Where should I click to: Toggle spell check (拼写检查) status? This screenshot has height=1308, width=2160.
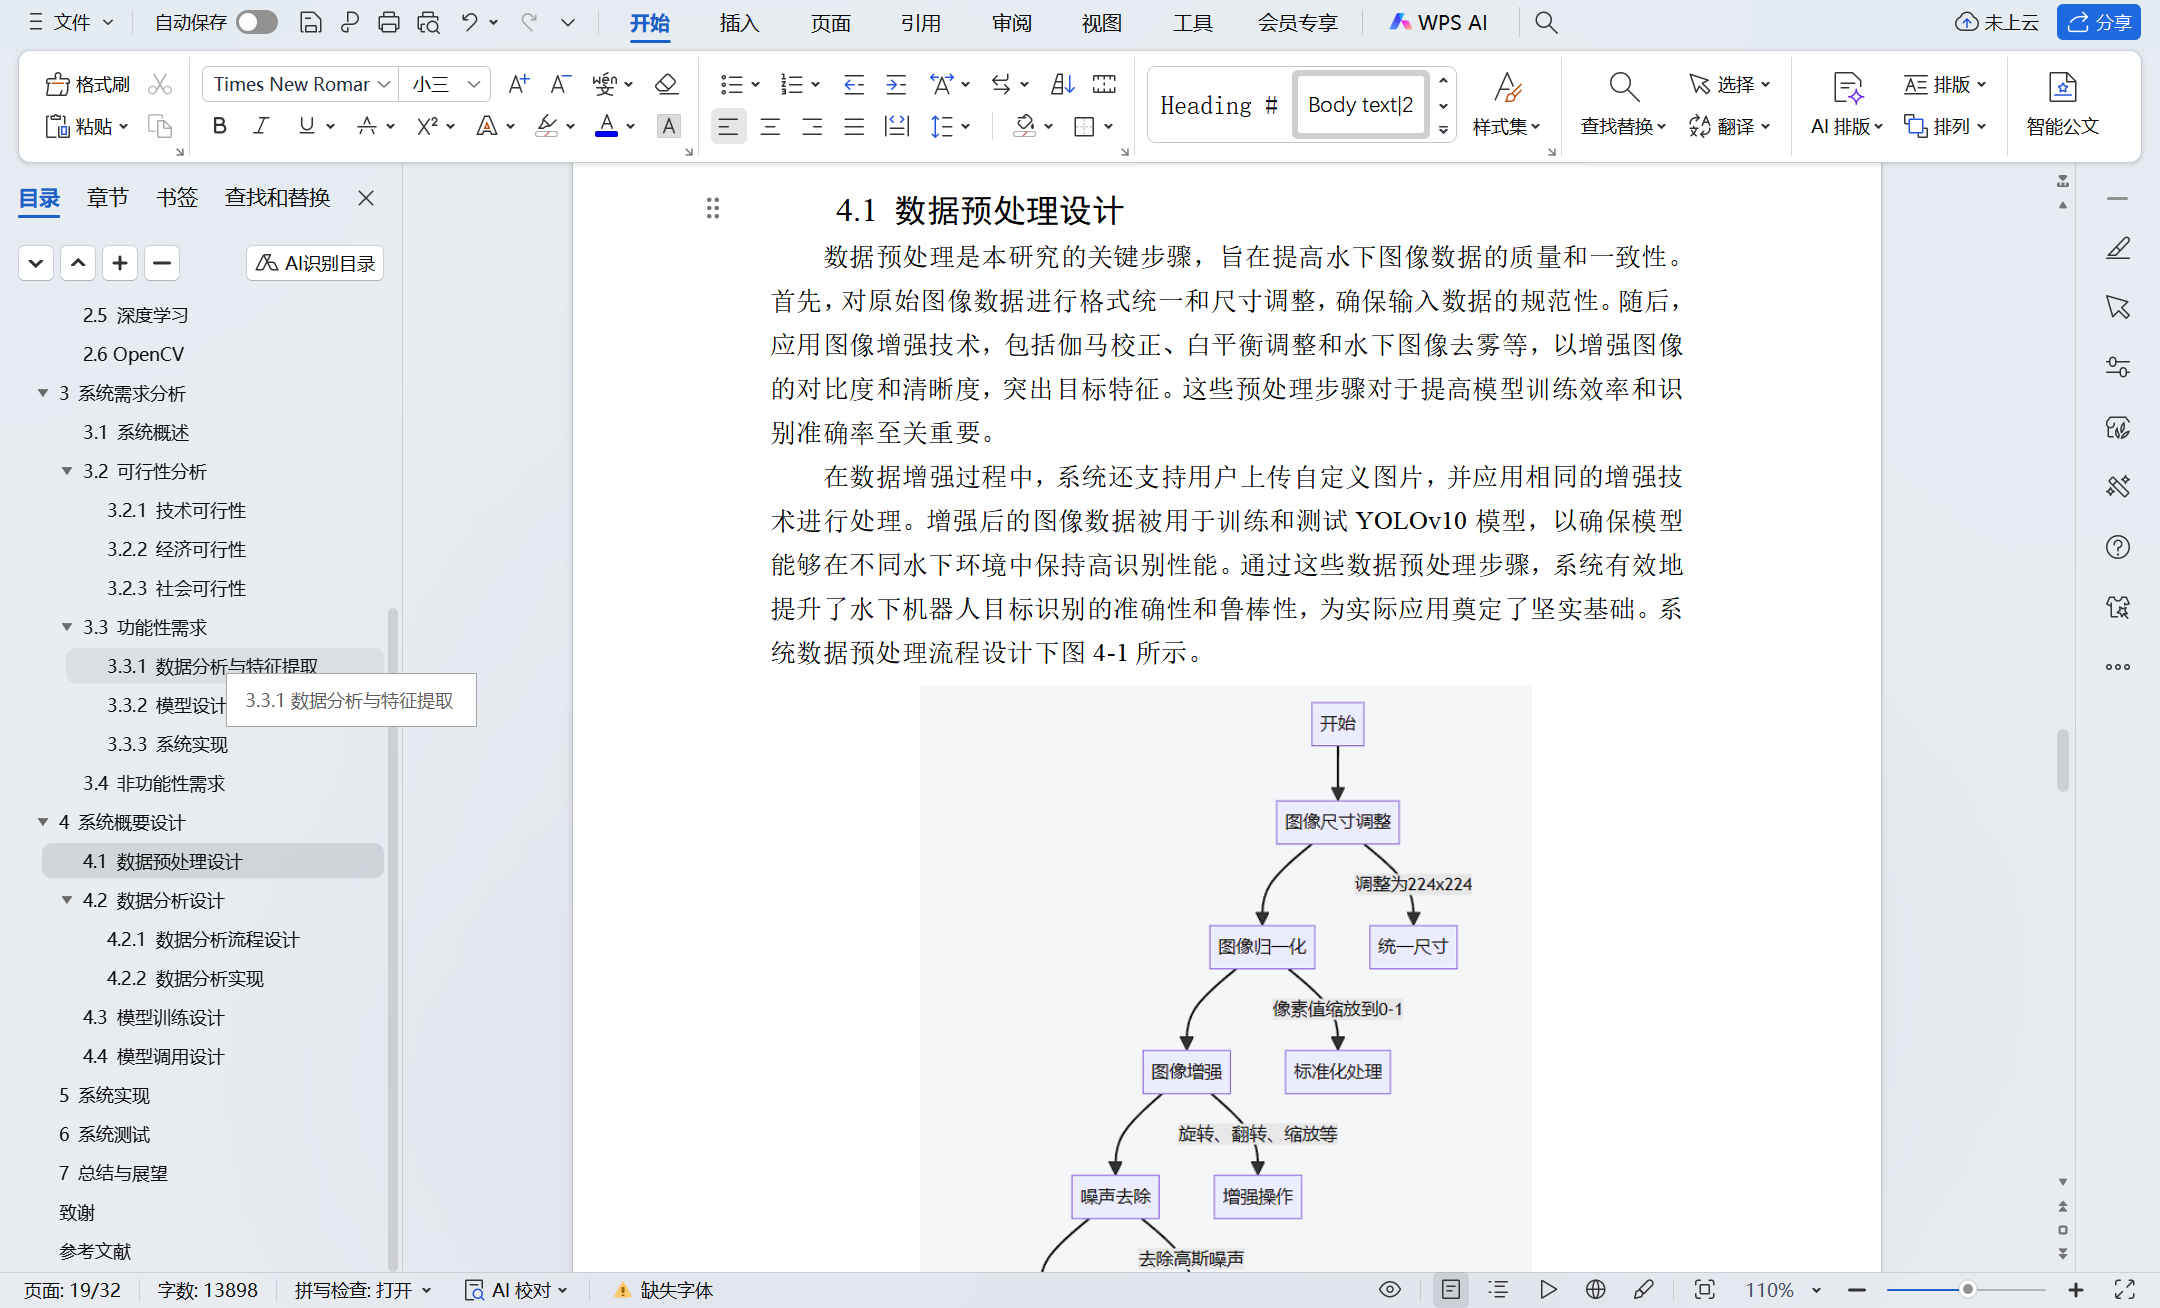pos(363,1290)
